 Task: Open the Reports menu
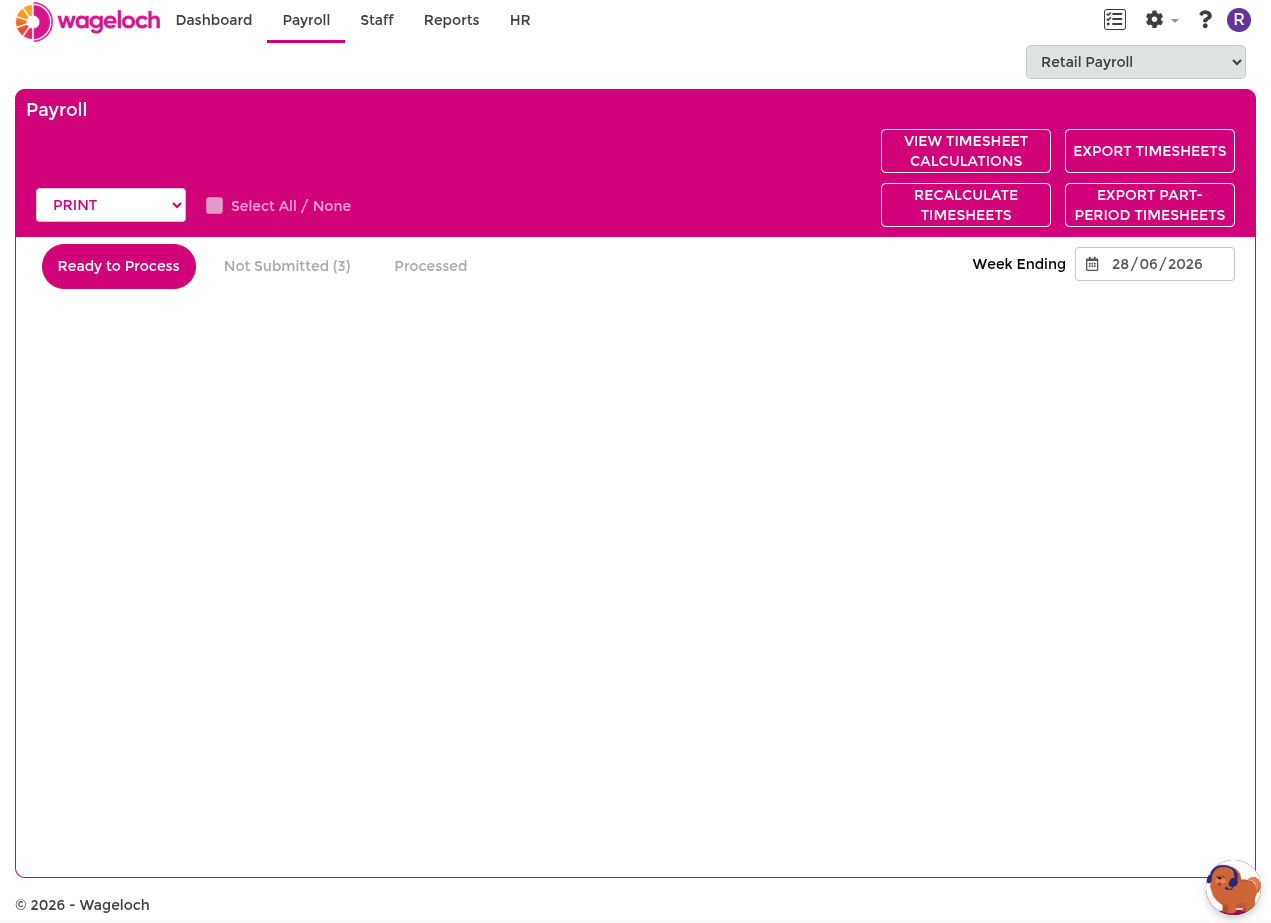point(451,20)
